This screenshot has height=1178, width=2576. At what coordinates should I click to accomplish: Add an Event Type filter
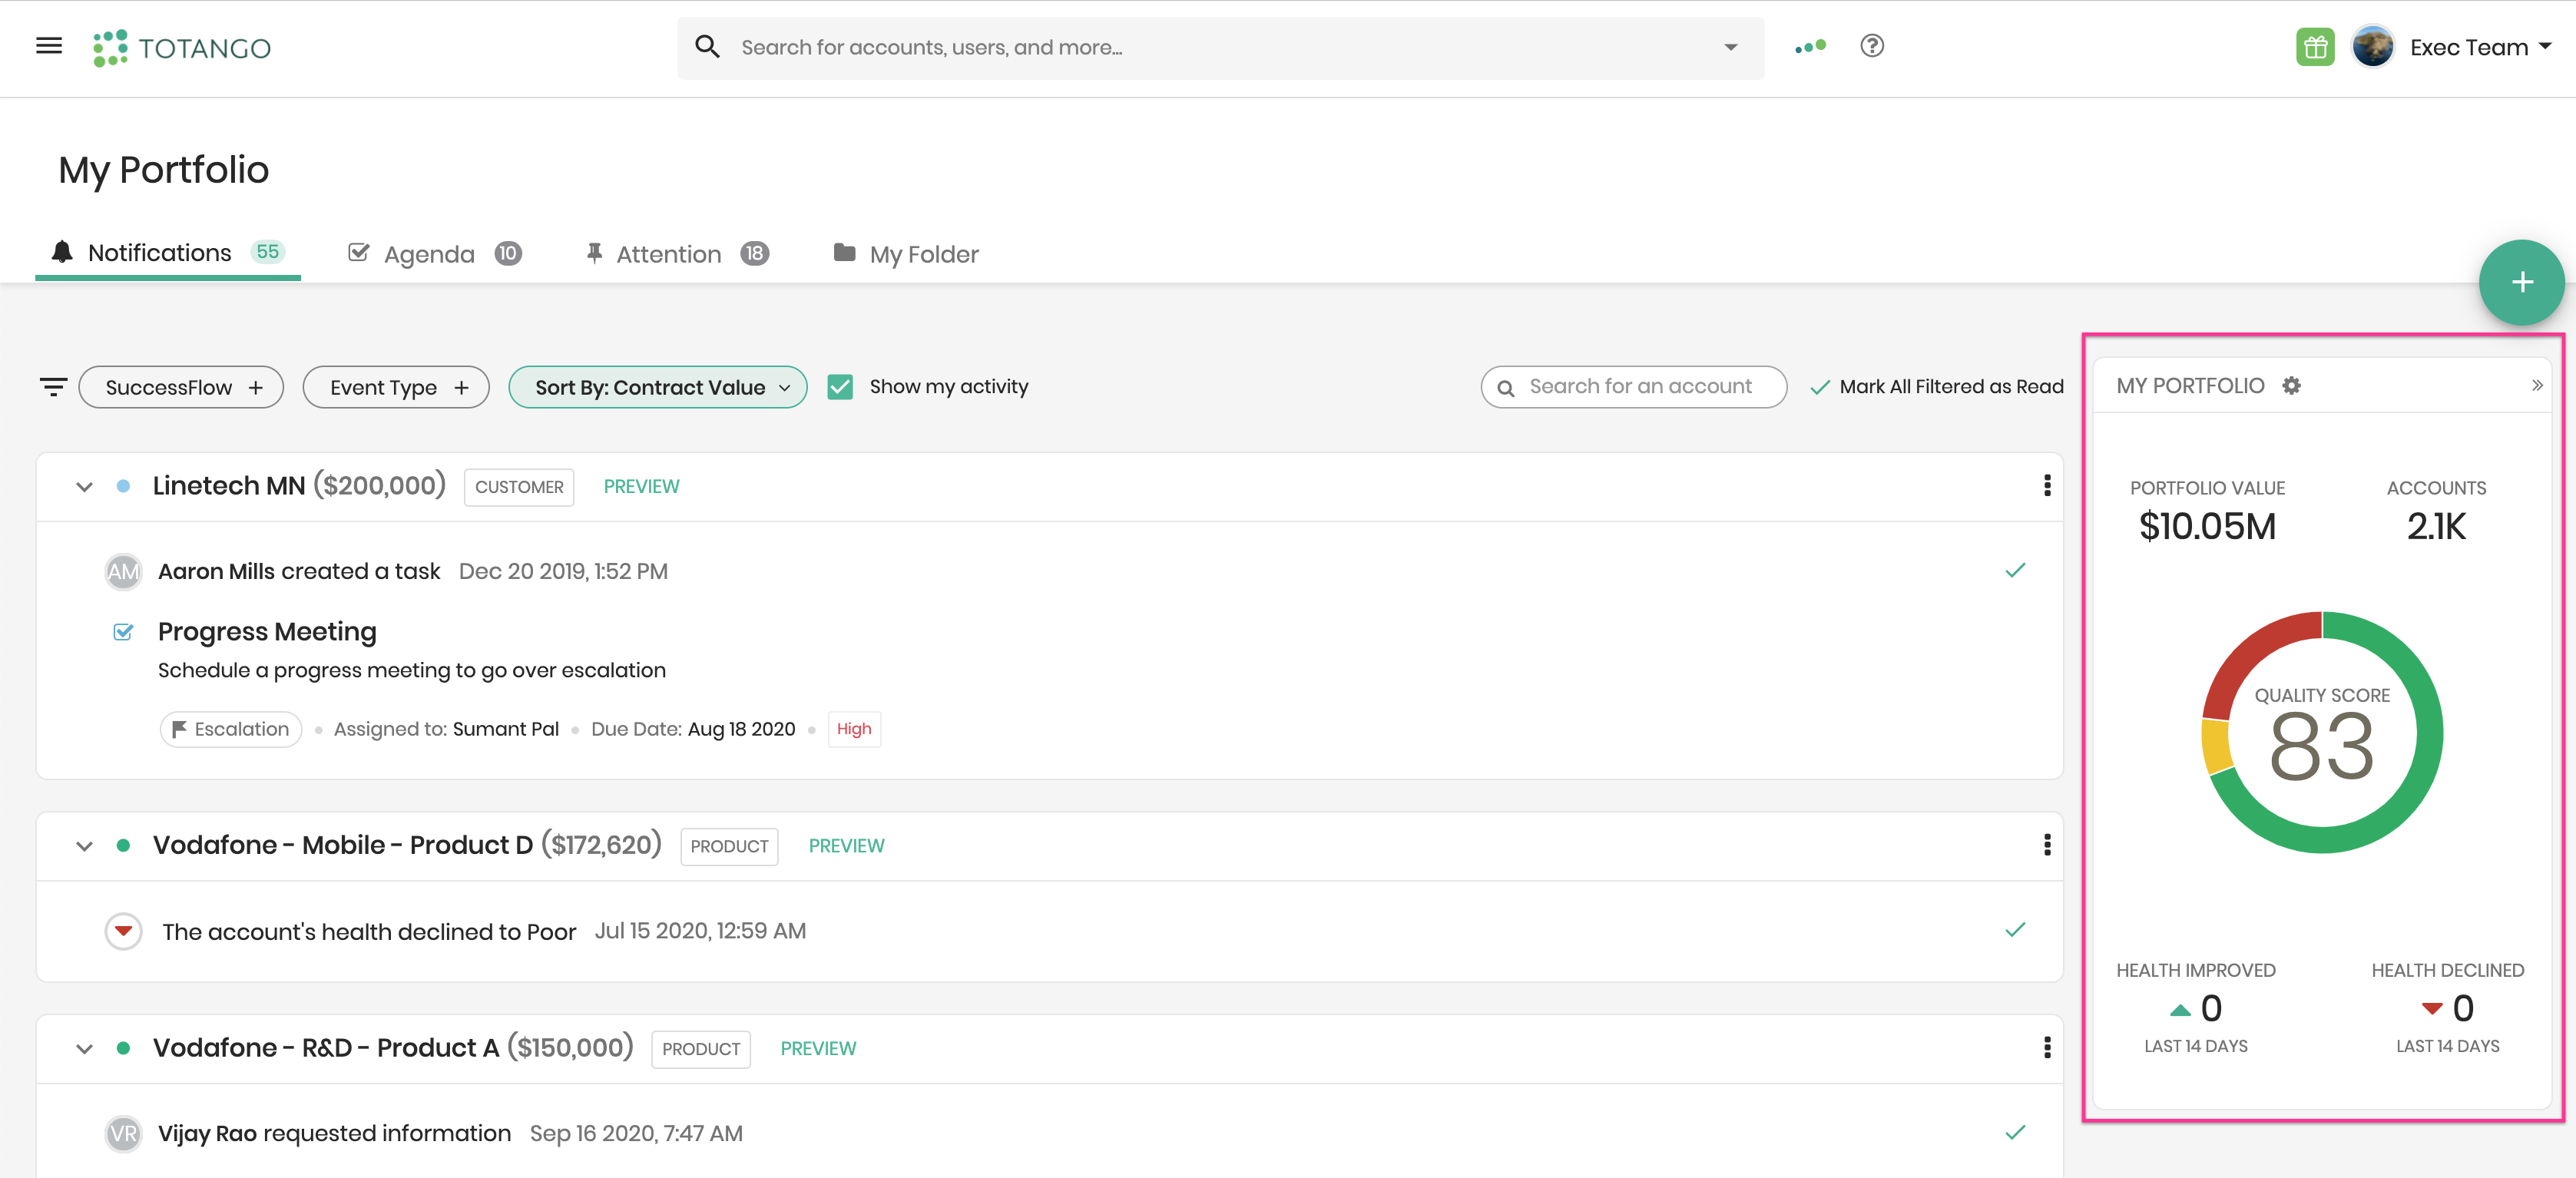tap(396, 387)
